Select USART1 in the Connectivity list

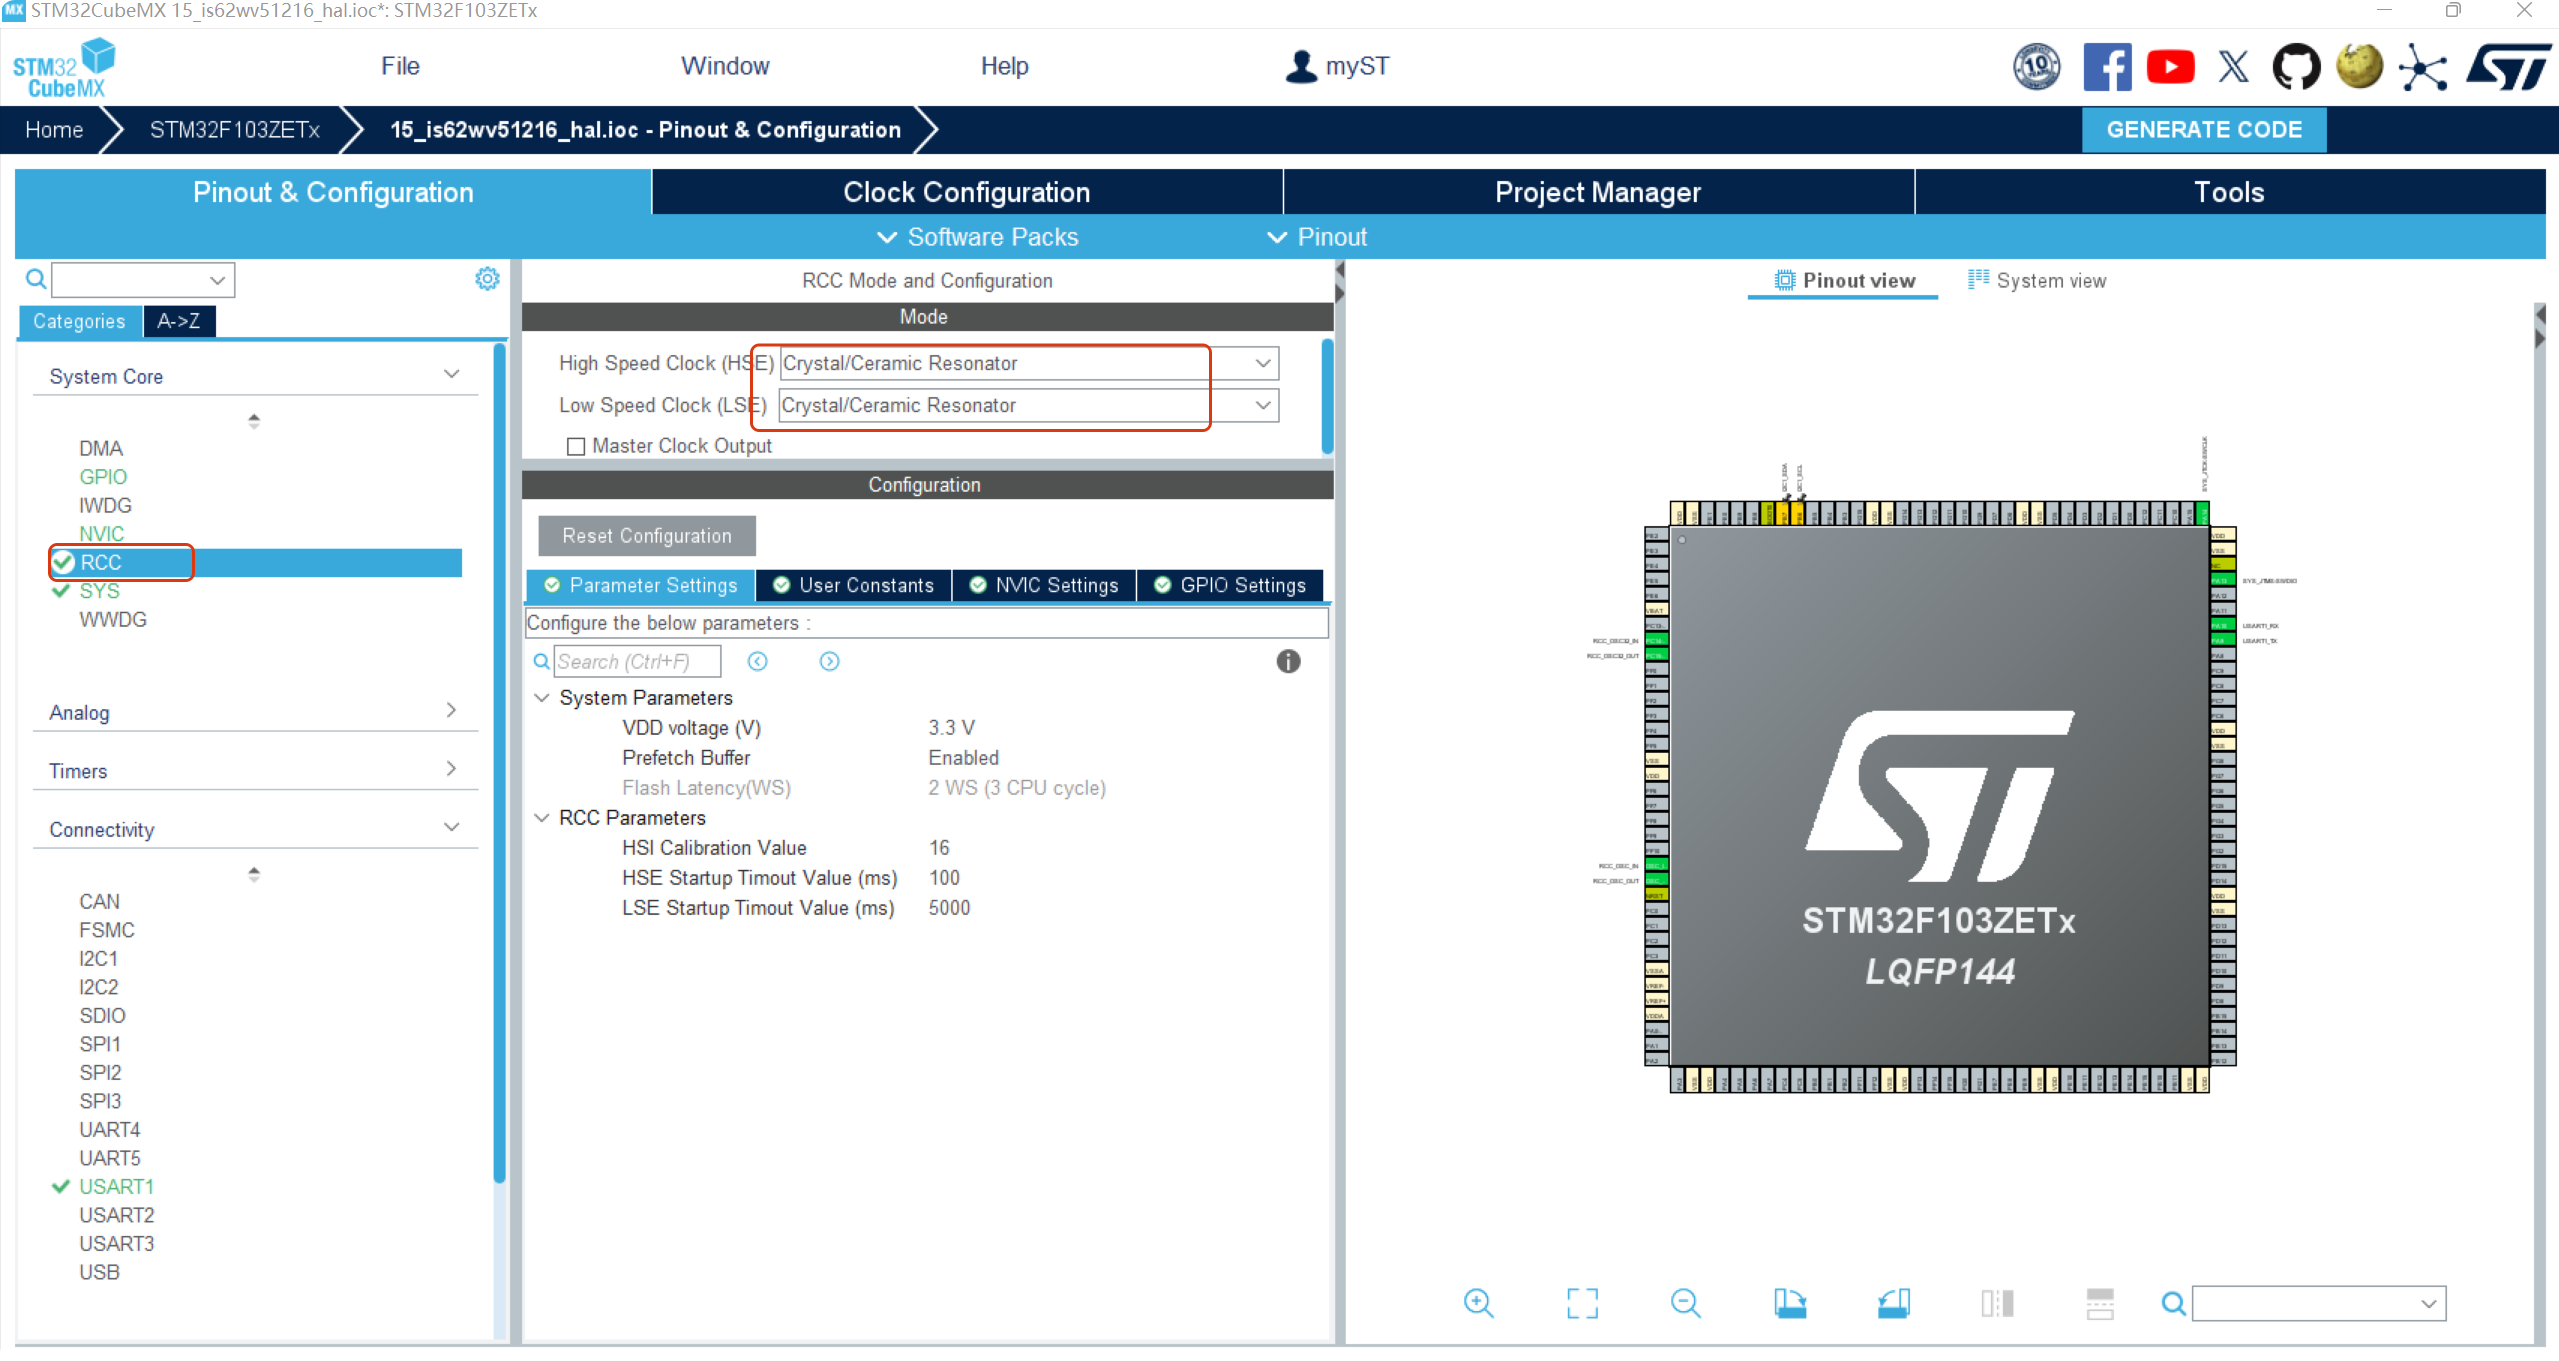116,1187
